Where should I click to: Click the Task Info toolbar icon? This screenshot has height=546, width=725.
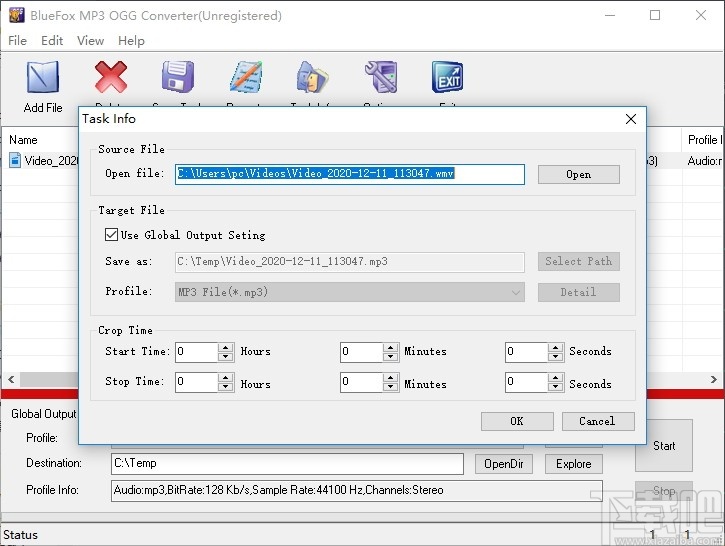pos(313,77)
